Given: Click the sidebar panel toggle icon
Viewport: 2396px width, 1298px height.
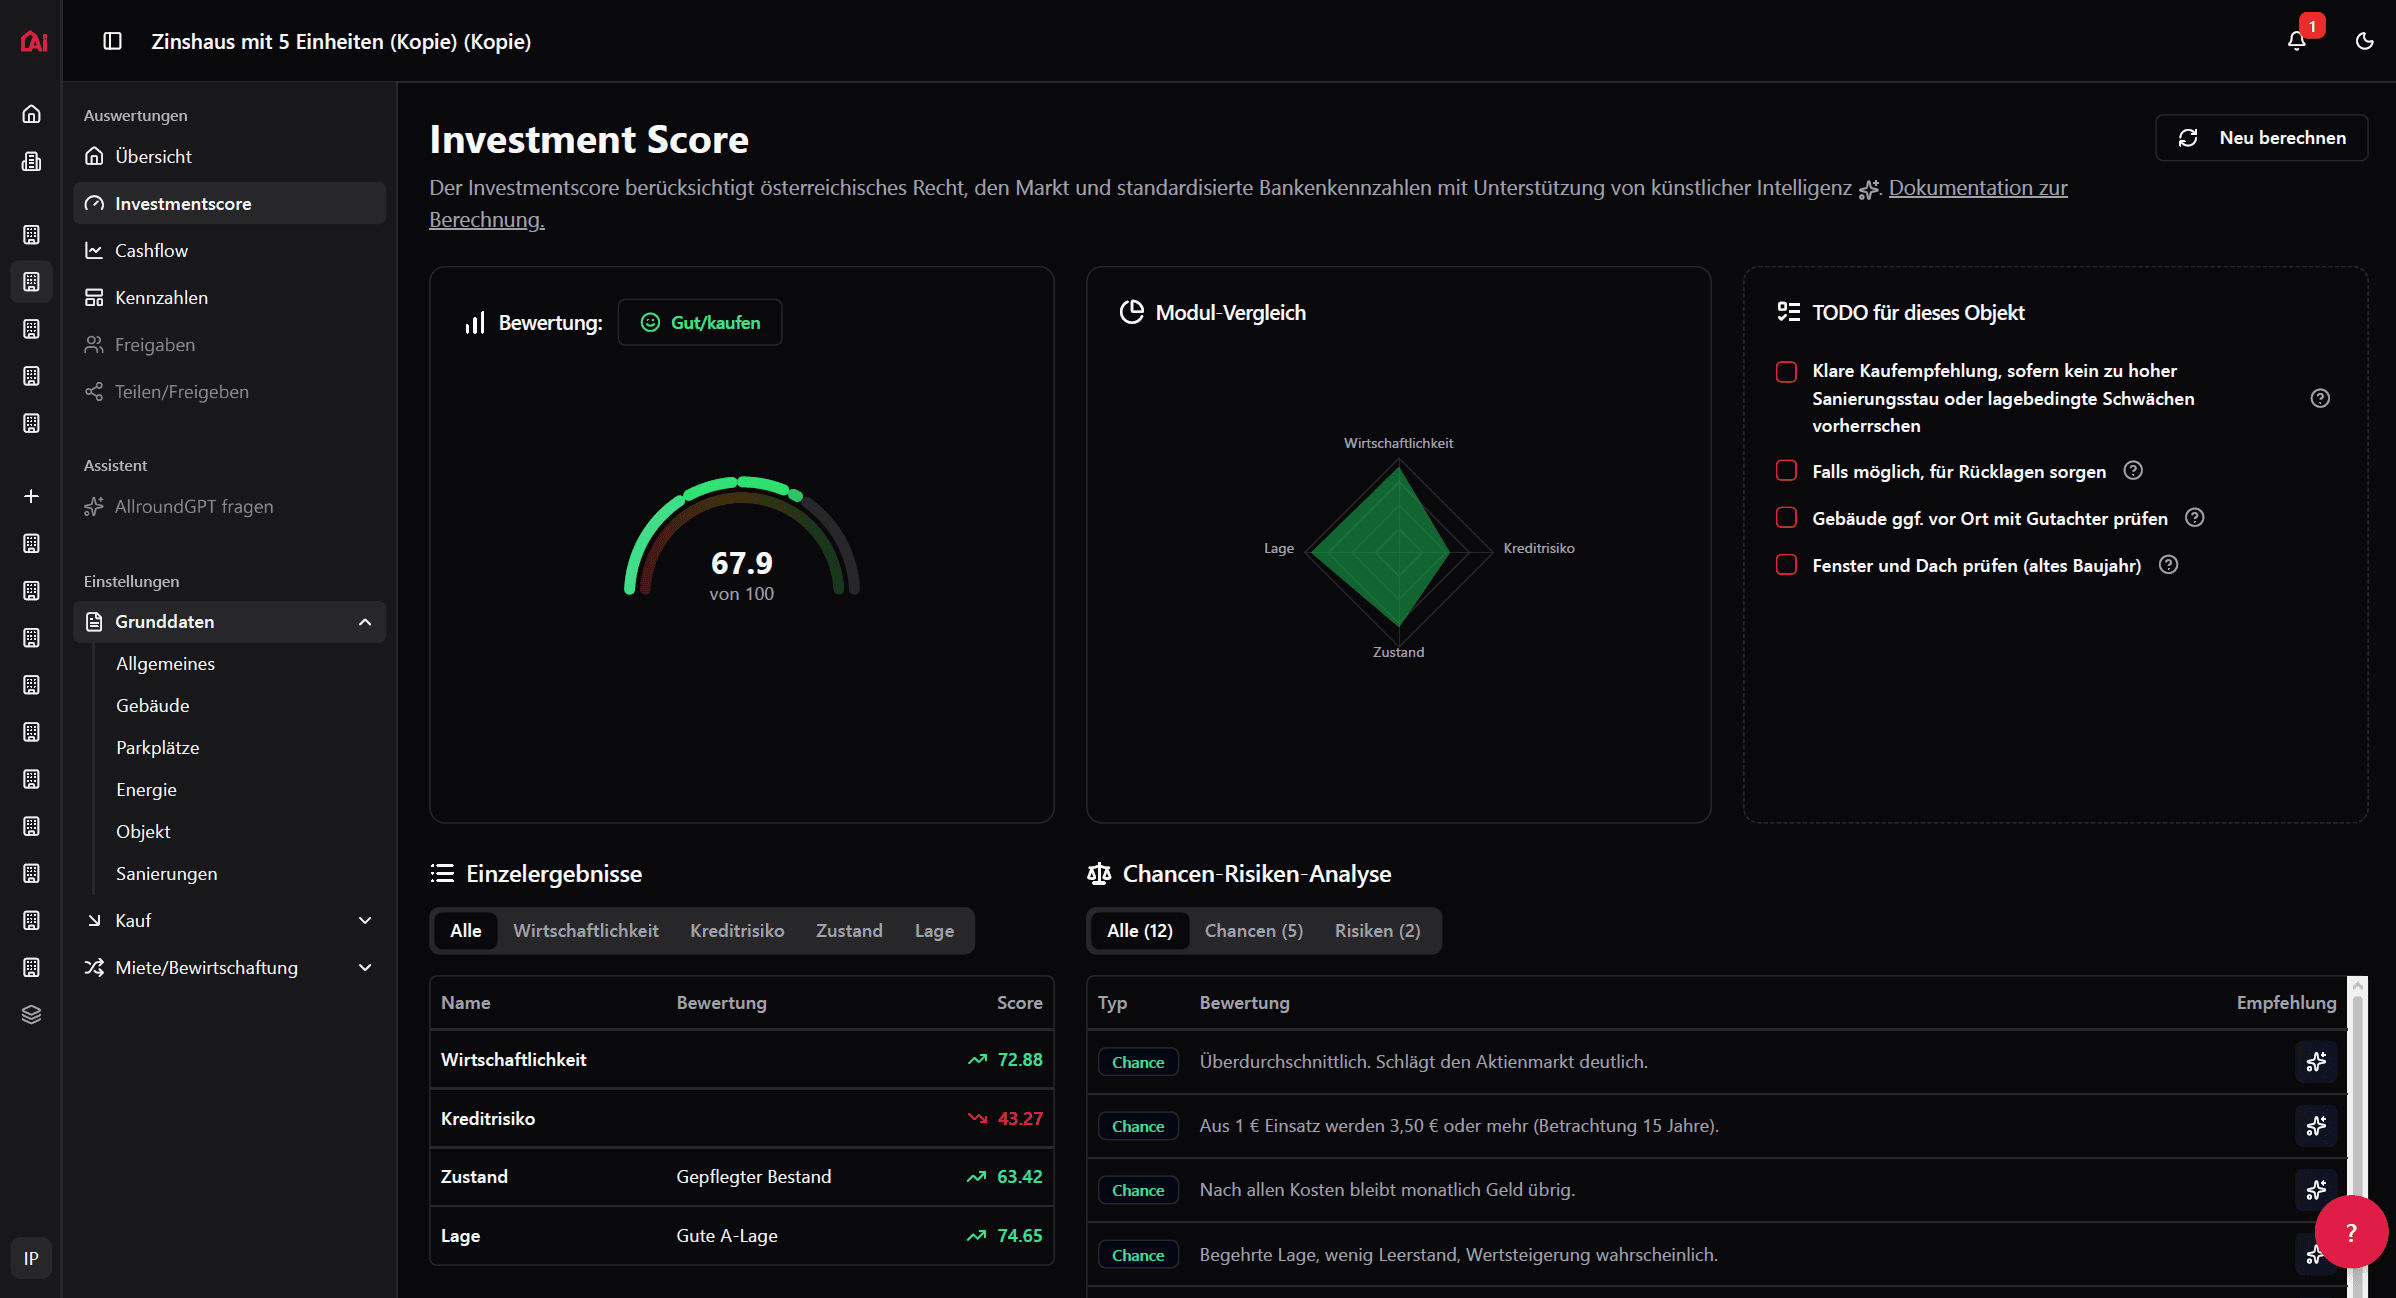Looking at the screenshot, I should (x=112, y=41).
